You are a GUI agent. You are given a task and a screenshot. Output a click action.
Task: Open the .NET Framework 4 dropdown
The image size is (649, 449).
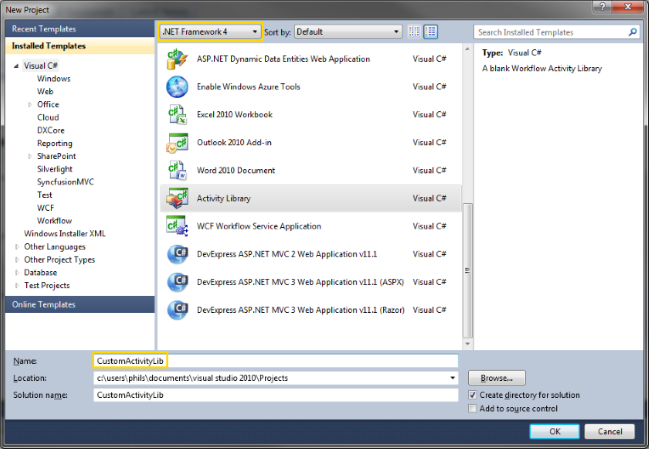coord(210,31)
